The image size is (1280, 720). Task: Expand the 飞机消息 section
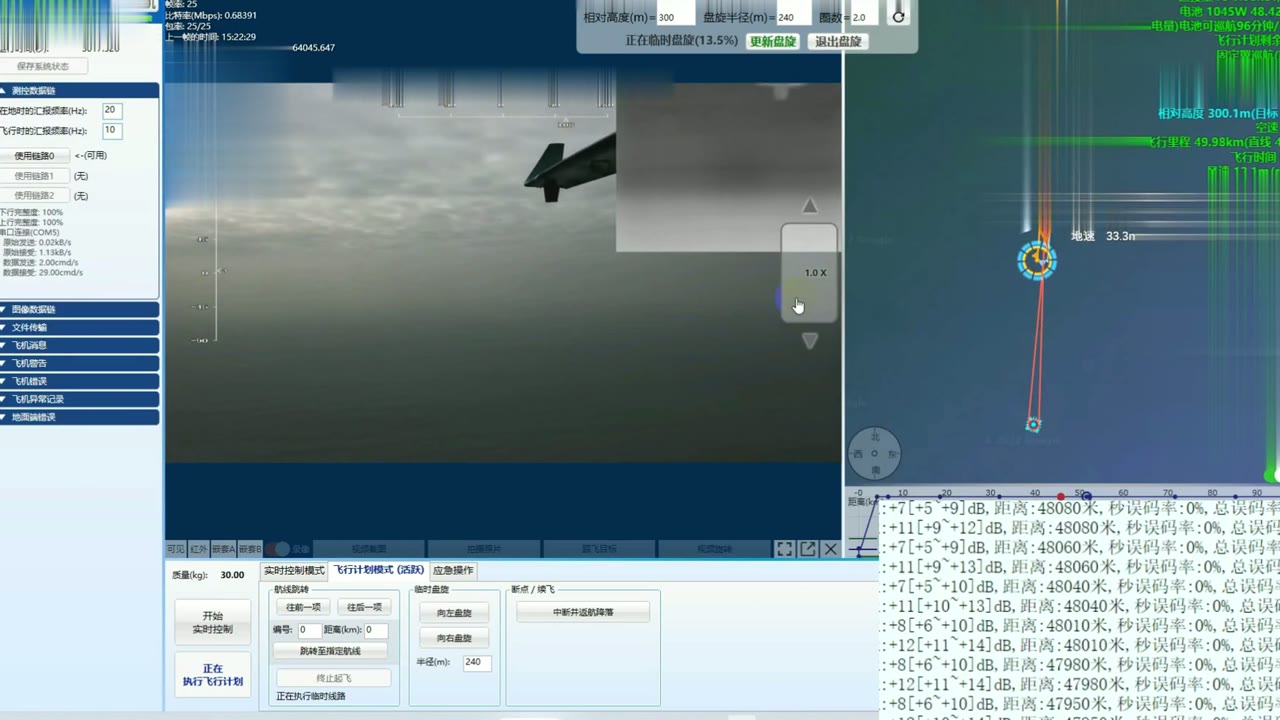80,345
